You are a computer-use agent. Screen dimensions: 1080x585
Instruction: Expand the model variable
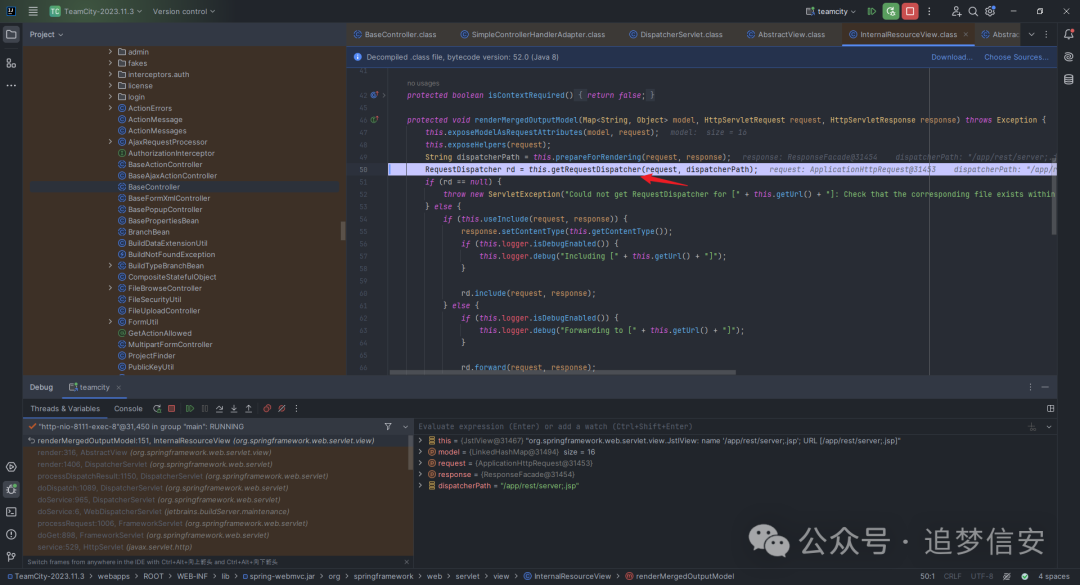420,452
